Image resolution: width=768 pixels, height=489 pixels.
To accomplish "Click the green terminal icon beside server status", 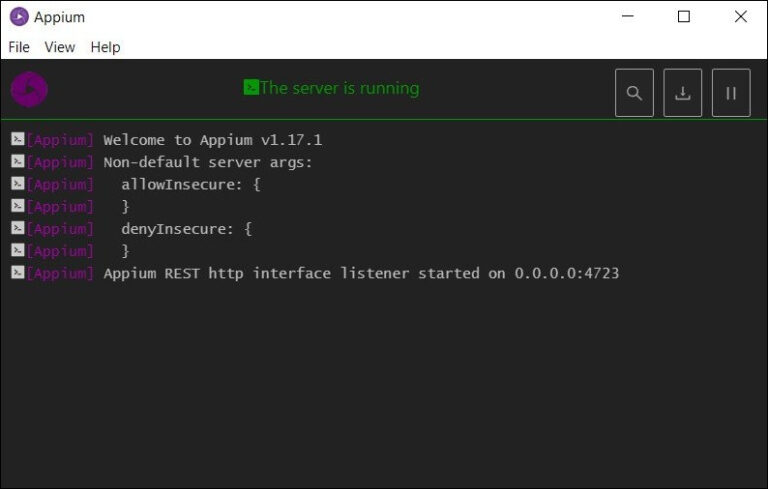I will (251, 87).
